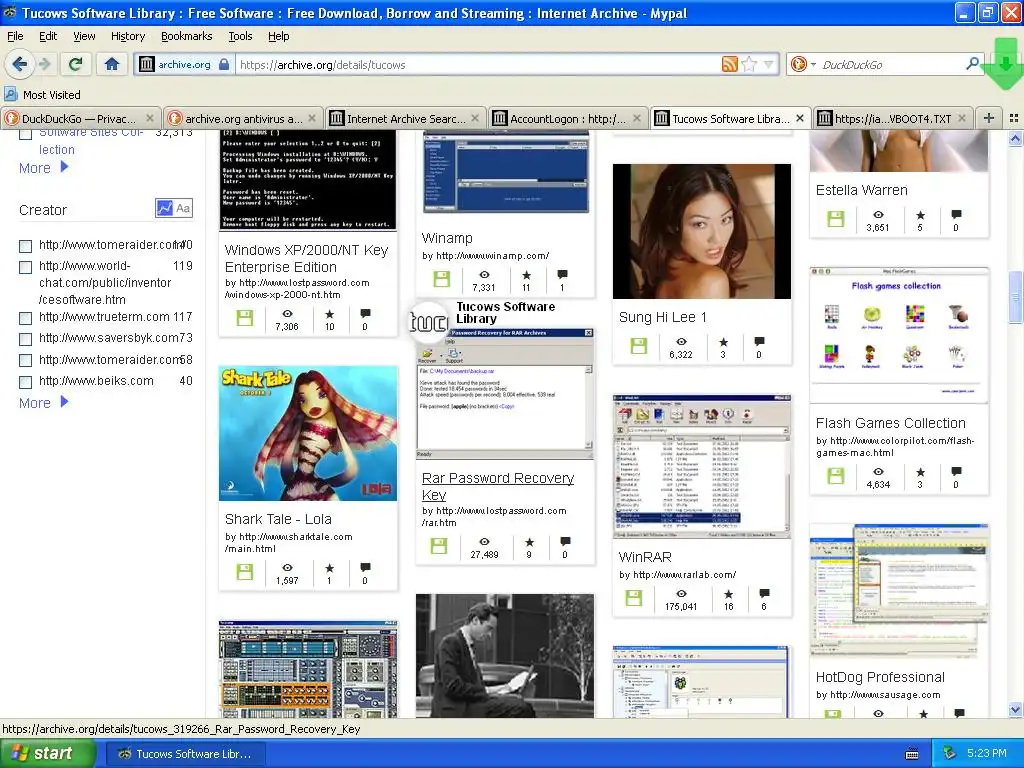The width and height of the screenshot is (1024, 768).
Task: Open the Help menu
Action: click(278, 36)
